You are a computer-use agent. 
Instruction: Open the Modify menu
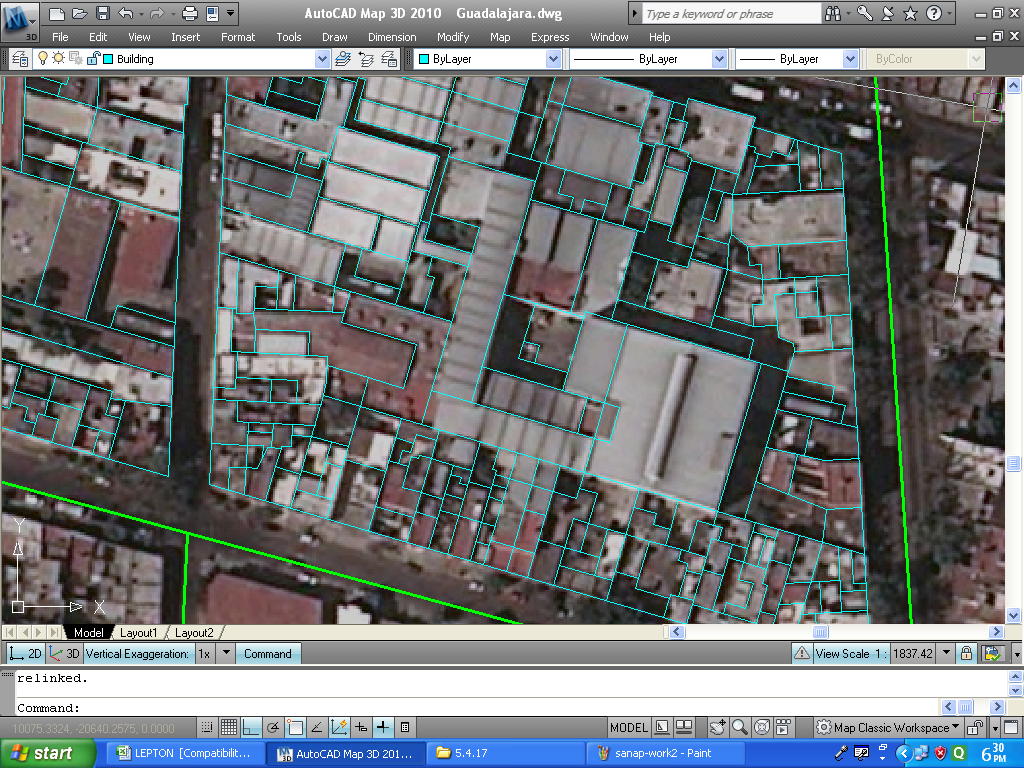point(453,37)
